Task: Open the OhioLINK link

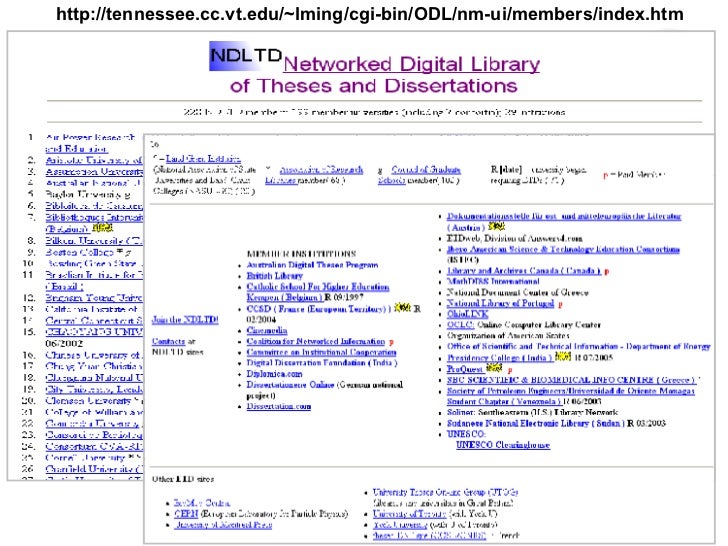Action: pyautogui.click(x=468, y=314)
